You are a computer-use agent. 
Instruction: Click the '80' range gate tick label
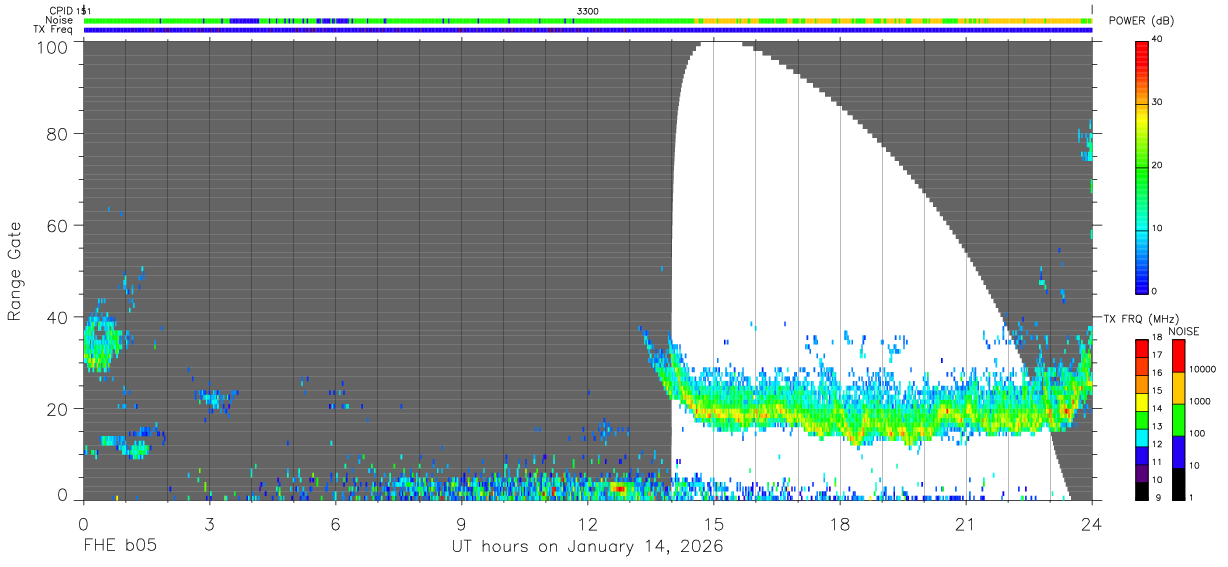pyautogui.click(x=58, y=134)
